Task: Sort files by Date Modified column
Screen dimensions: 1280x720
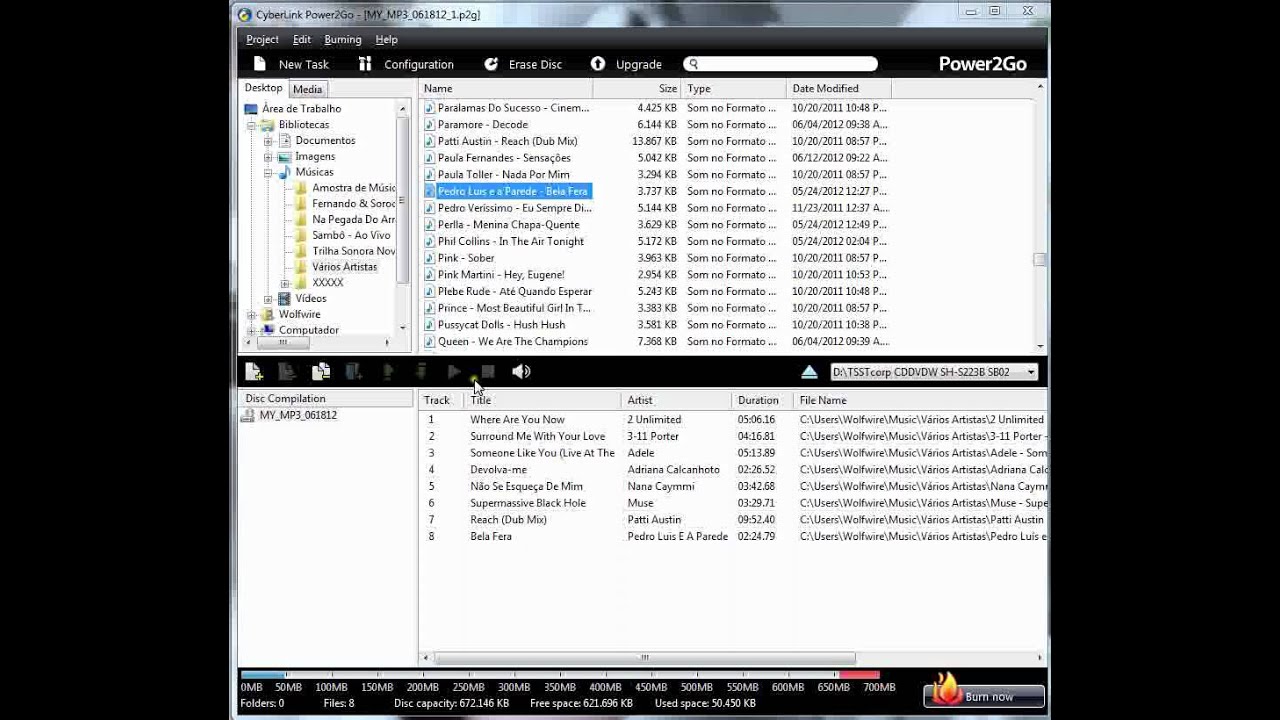Action: pyautogui.click(x=838, y=89)
